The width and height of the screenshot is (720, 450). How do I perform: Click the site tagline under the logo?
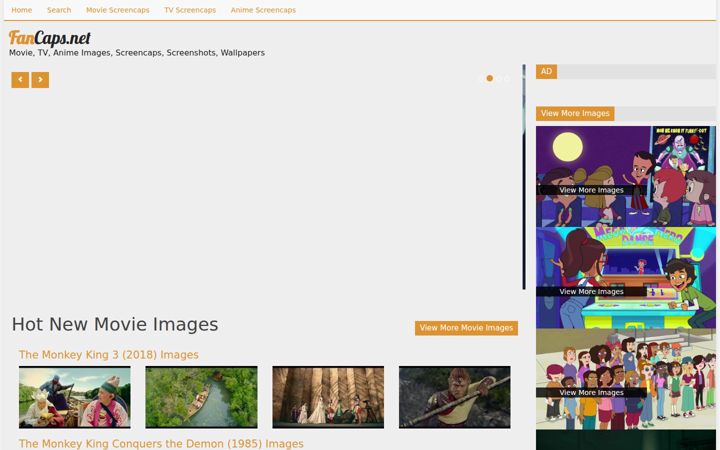[137, 53]
